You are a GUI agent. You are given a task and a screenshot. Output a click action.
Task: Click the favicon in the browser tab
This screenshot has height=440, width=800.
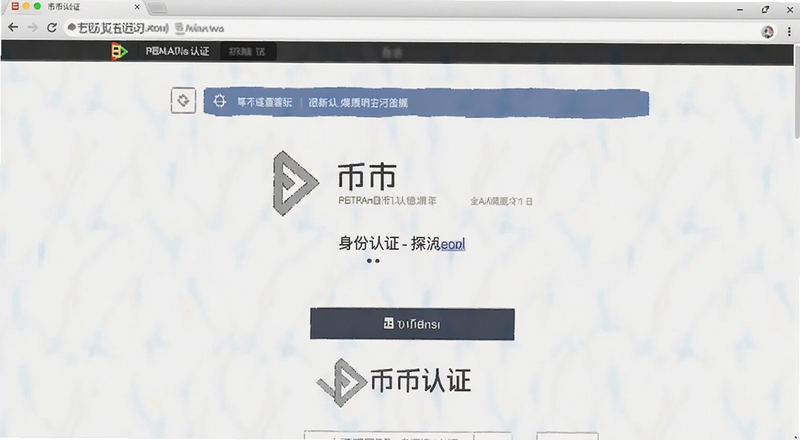pos(15,7)
